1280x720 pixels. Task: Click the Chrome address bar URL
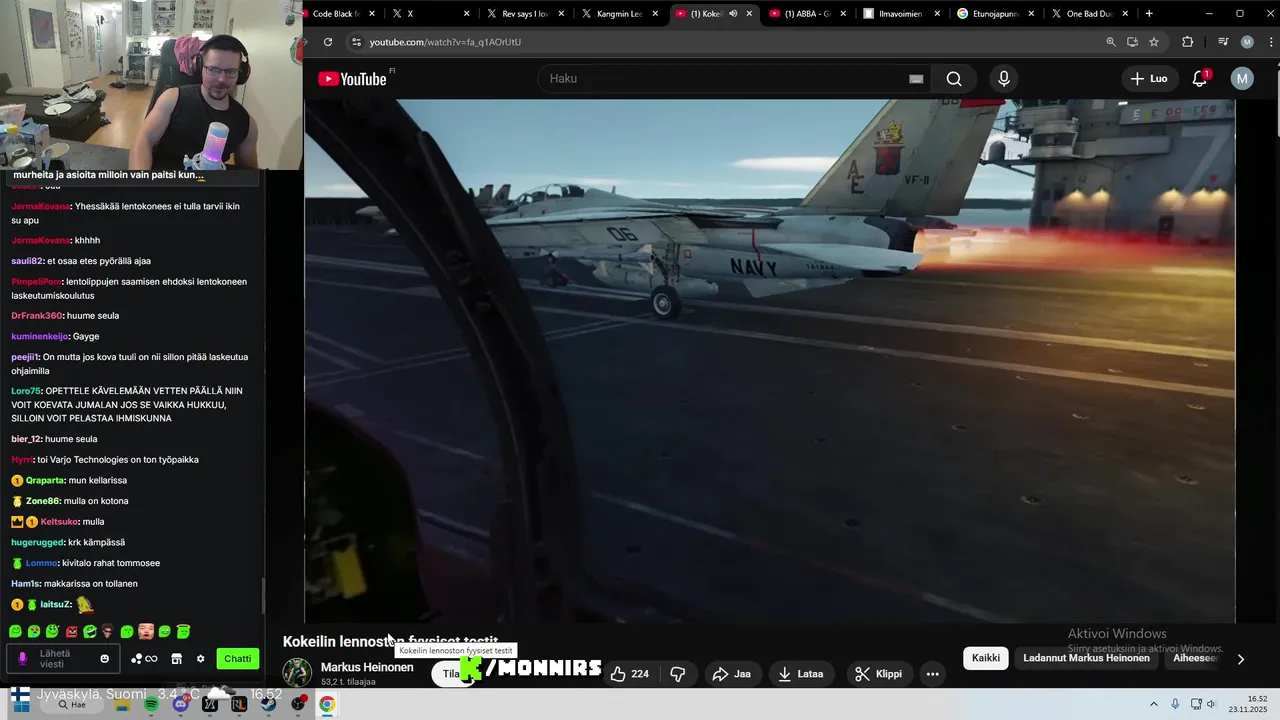coord(445,42)
